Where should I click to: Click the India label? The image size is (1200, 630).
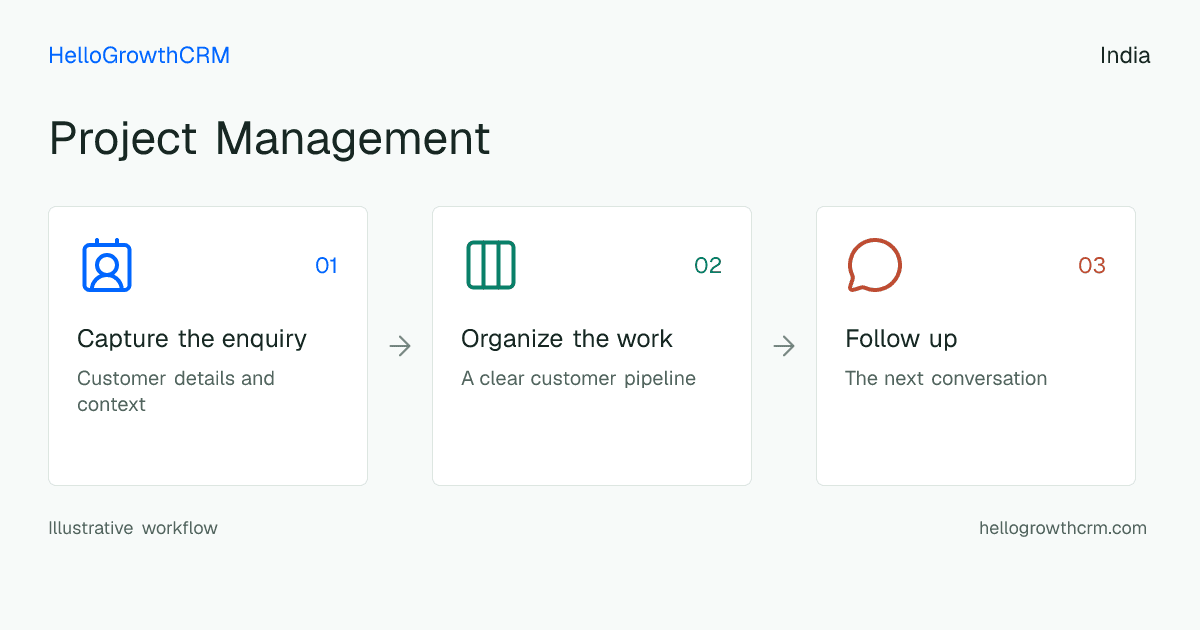tap(1125, 56)
